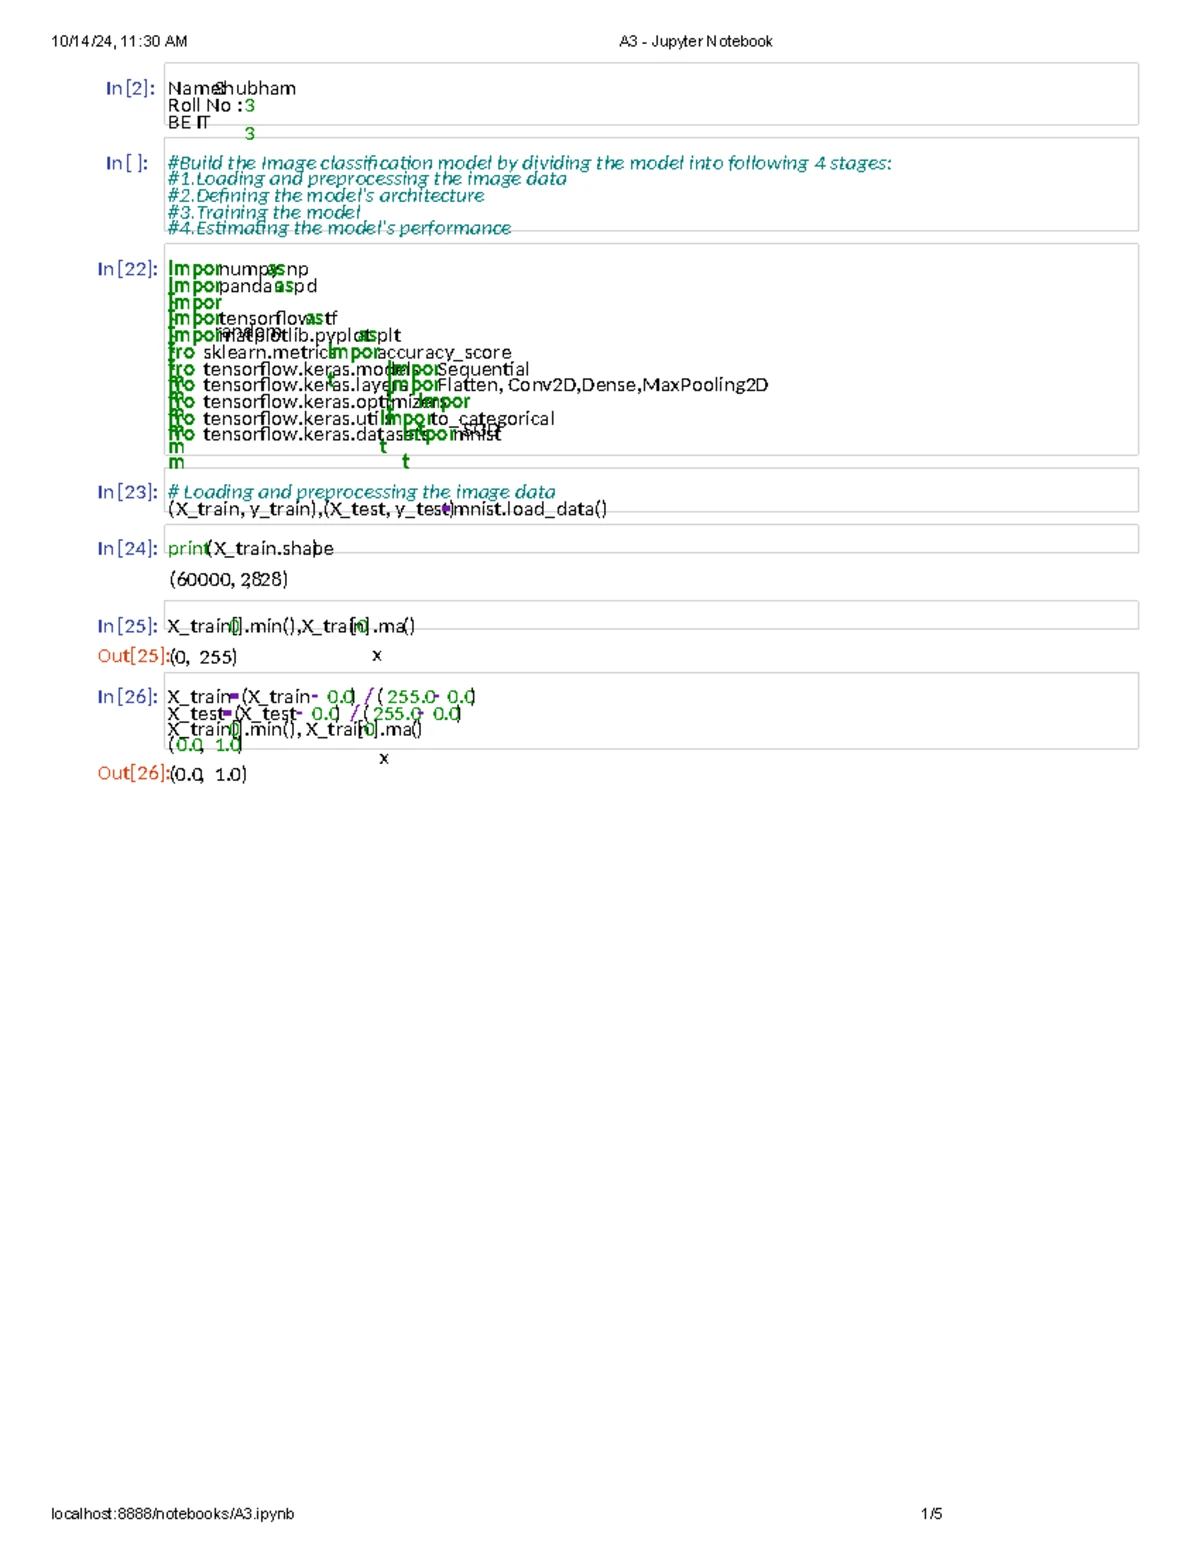The width and height of the screenshot is (1200, 1553).
Task: Click the "#4.Estimating the model's performance" comment
Action: click(339, 228)
